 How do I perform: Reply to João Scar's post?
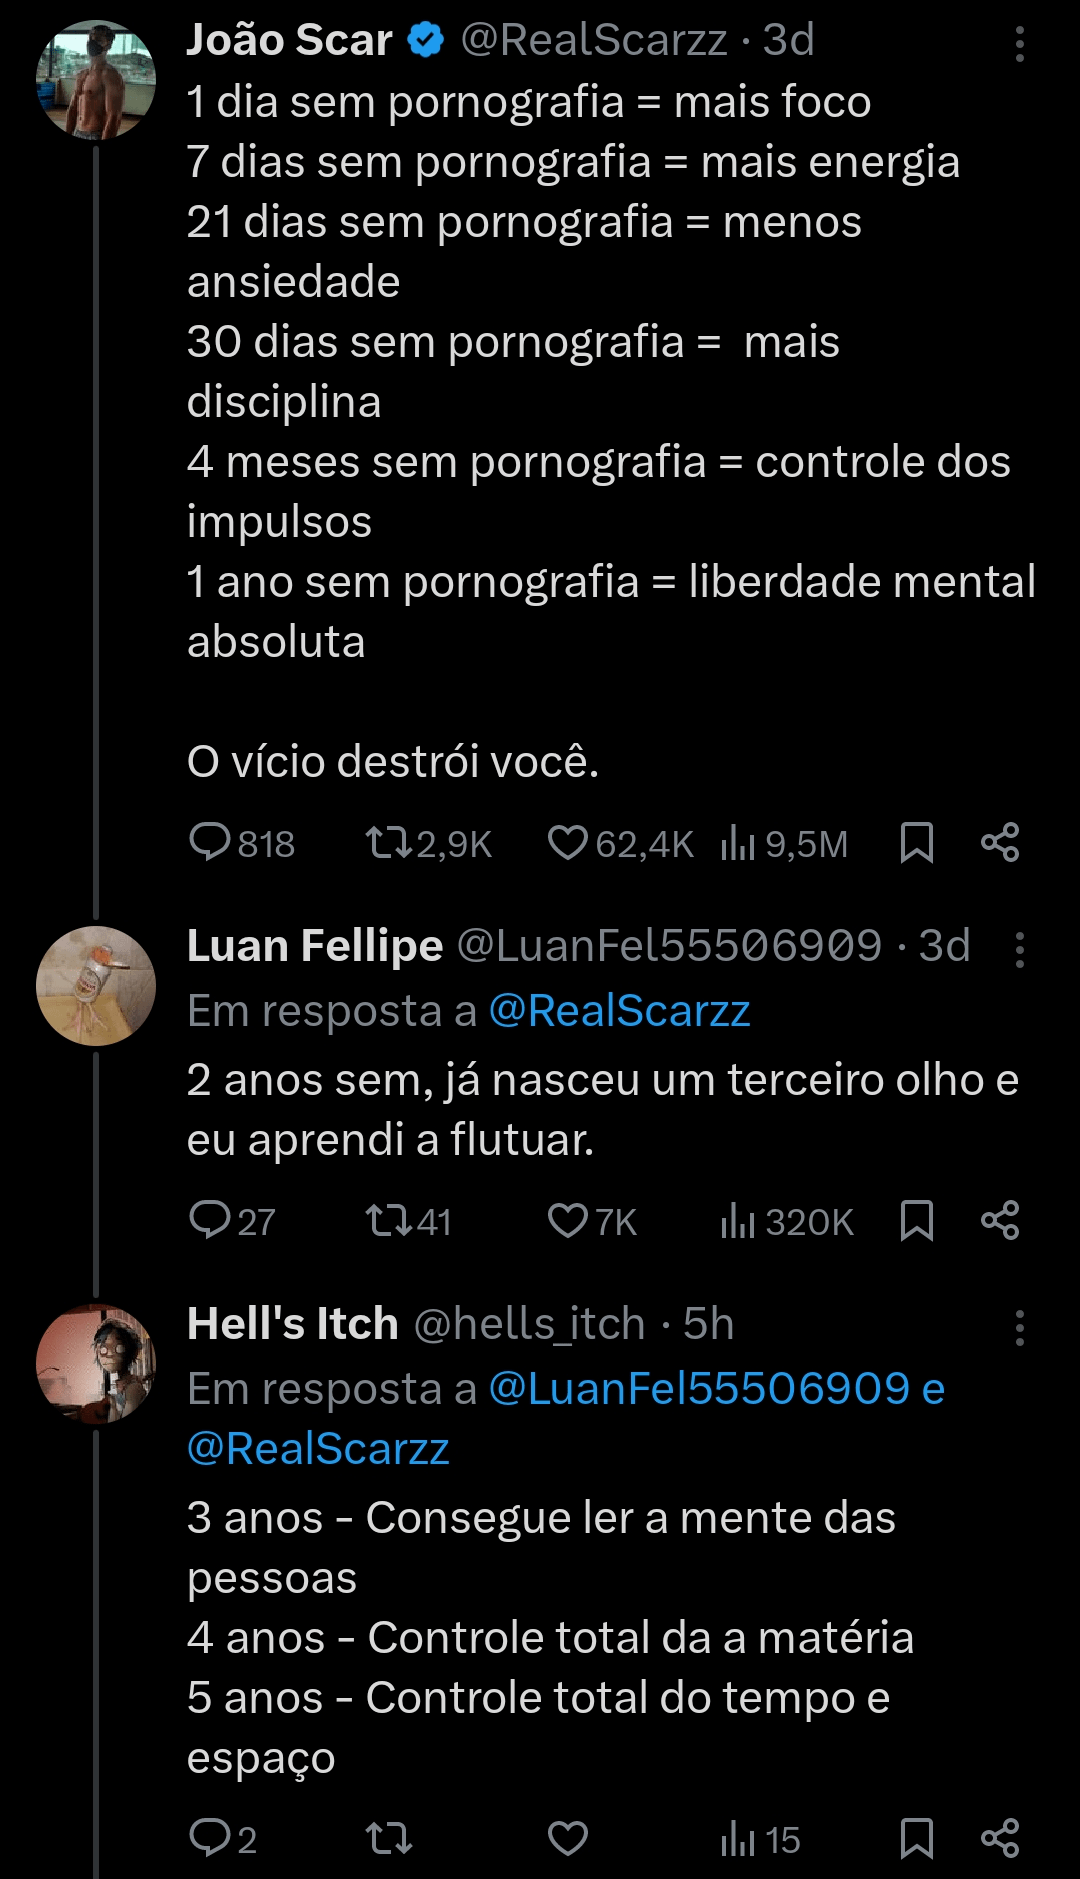pos(211,843)
